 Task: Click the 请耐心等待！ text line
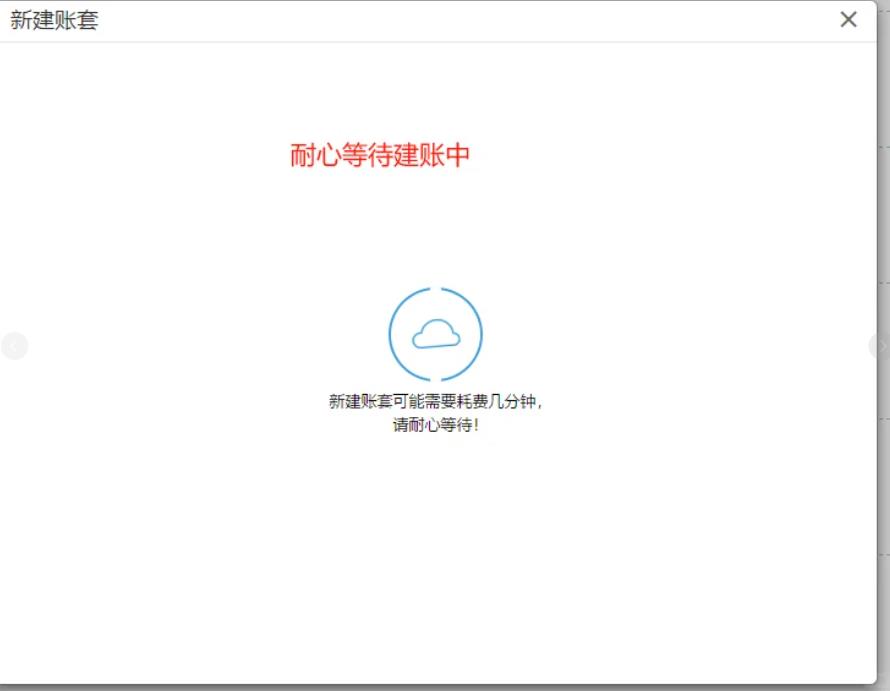pyautogui.click(x=435, y=425)
